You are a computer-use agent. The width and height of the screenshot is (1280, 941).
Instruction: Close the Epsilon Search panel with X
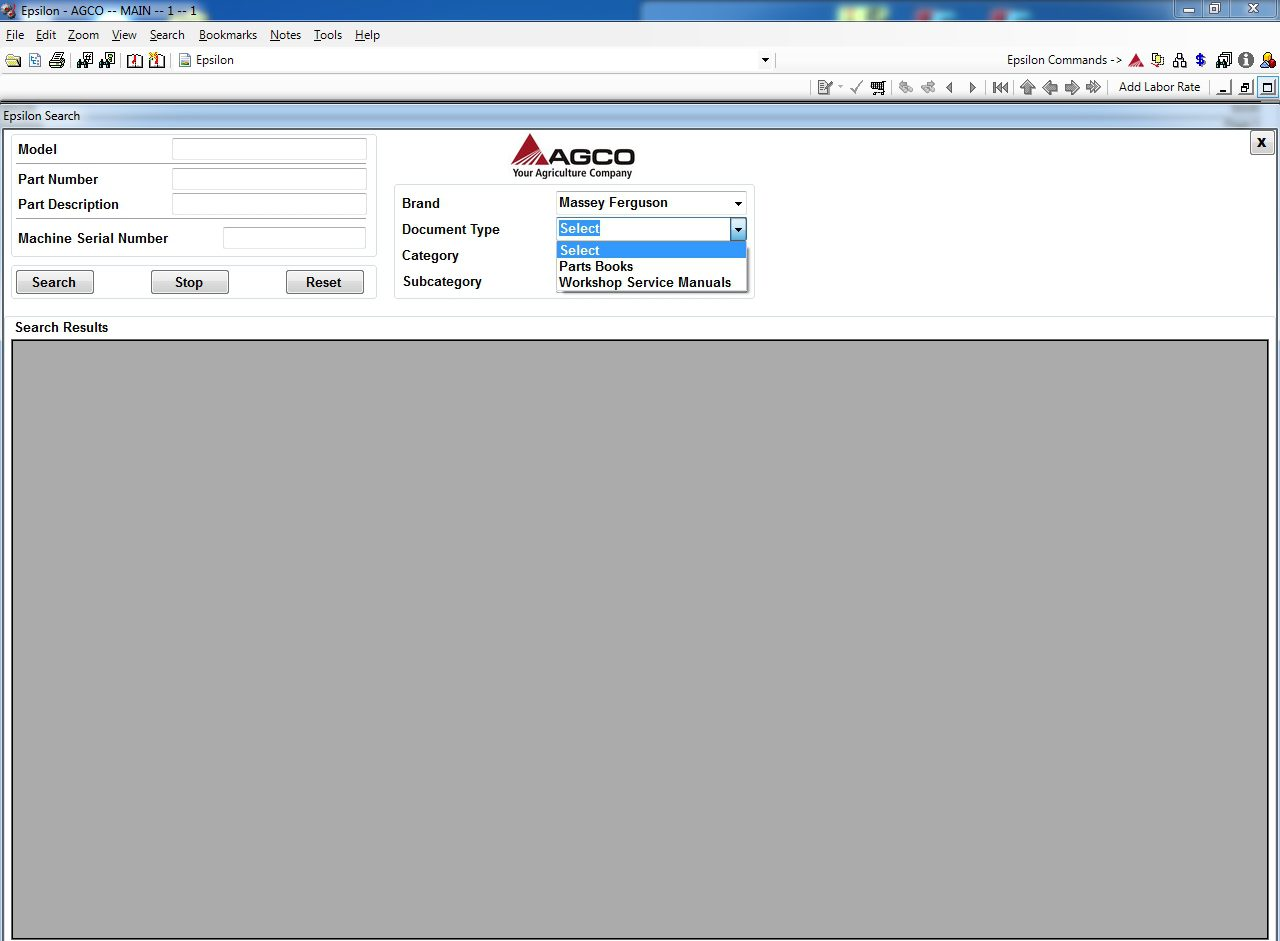point(1261,143)
